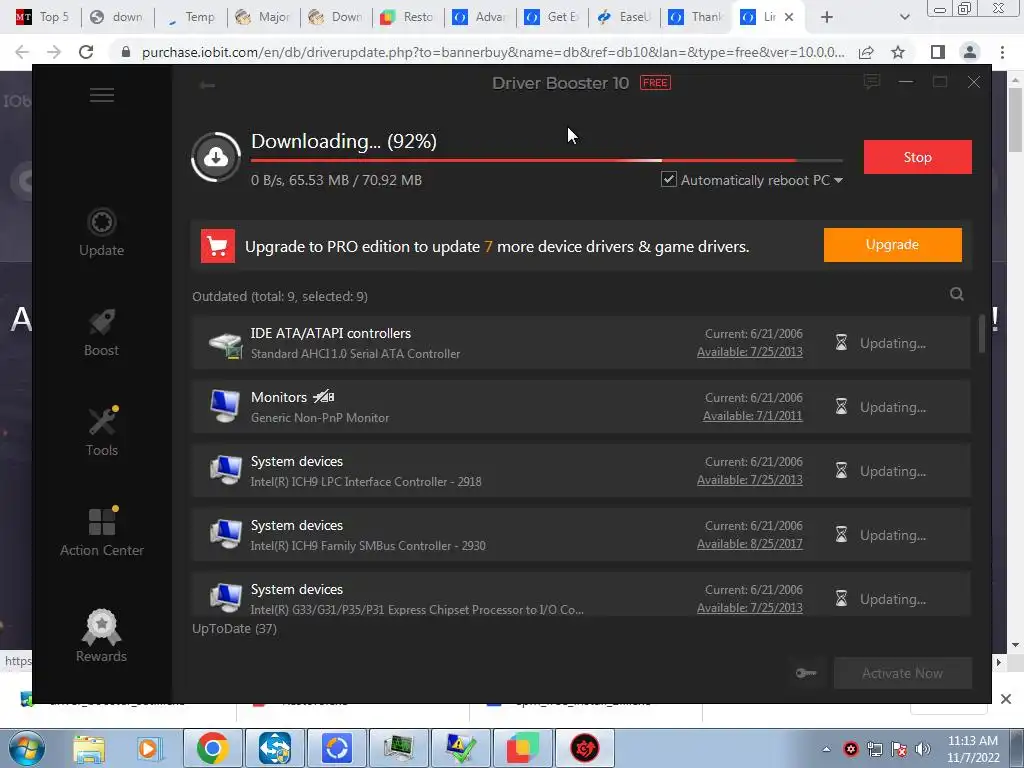Open the Action Center section

coord(102,532)
